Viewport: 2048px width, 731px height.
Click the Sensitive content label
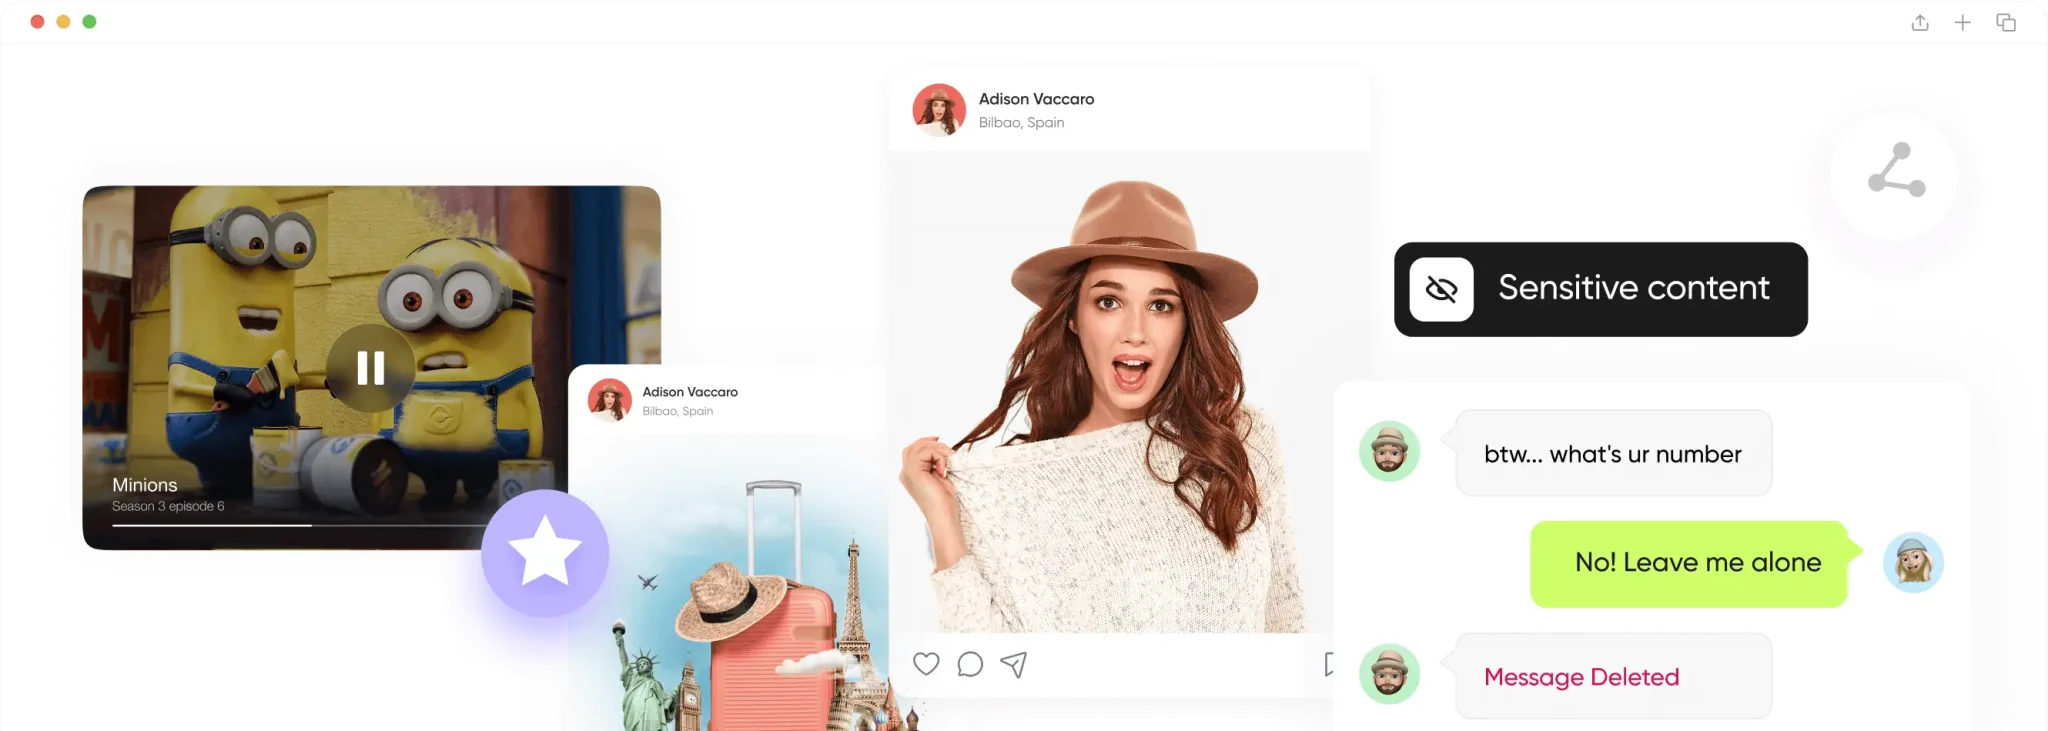[x=1633, y=288]
